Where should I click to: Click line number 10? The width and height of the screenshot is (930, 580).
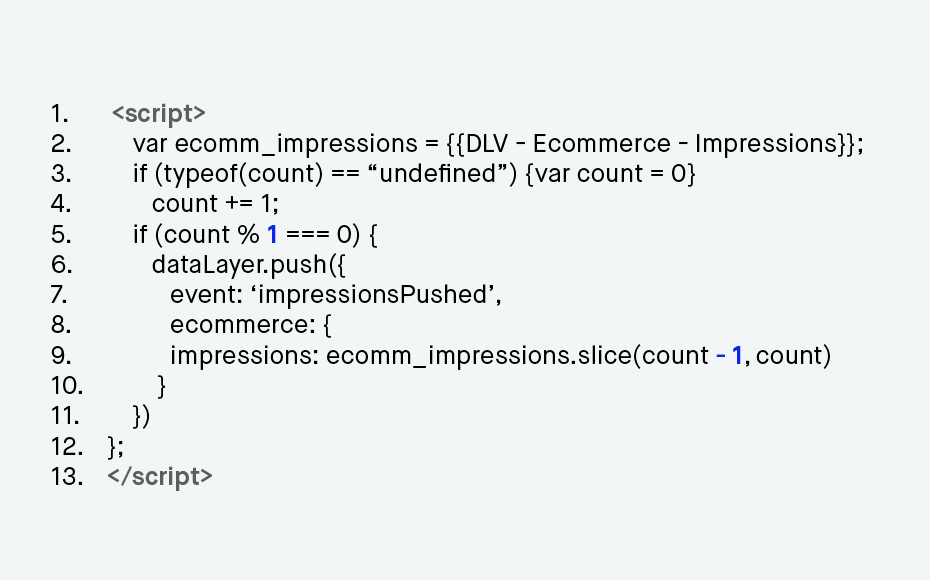67,385
